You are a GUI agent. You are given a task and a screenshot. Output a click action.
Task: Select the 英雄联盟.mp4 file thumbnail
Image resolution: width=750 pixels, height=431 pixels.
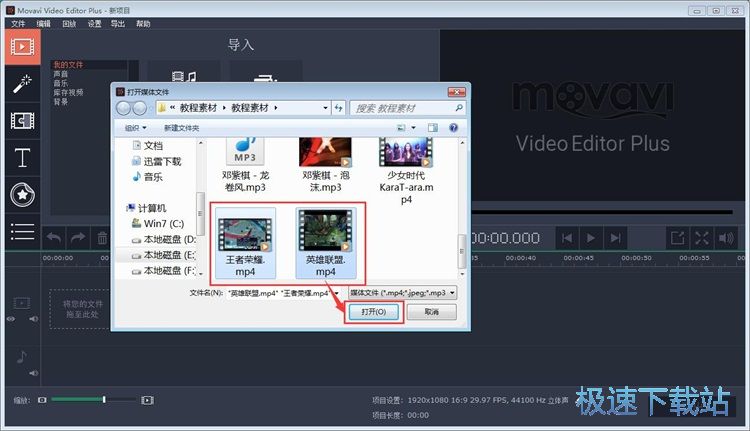point(326,243)
